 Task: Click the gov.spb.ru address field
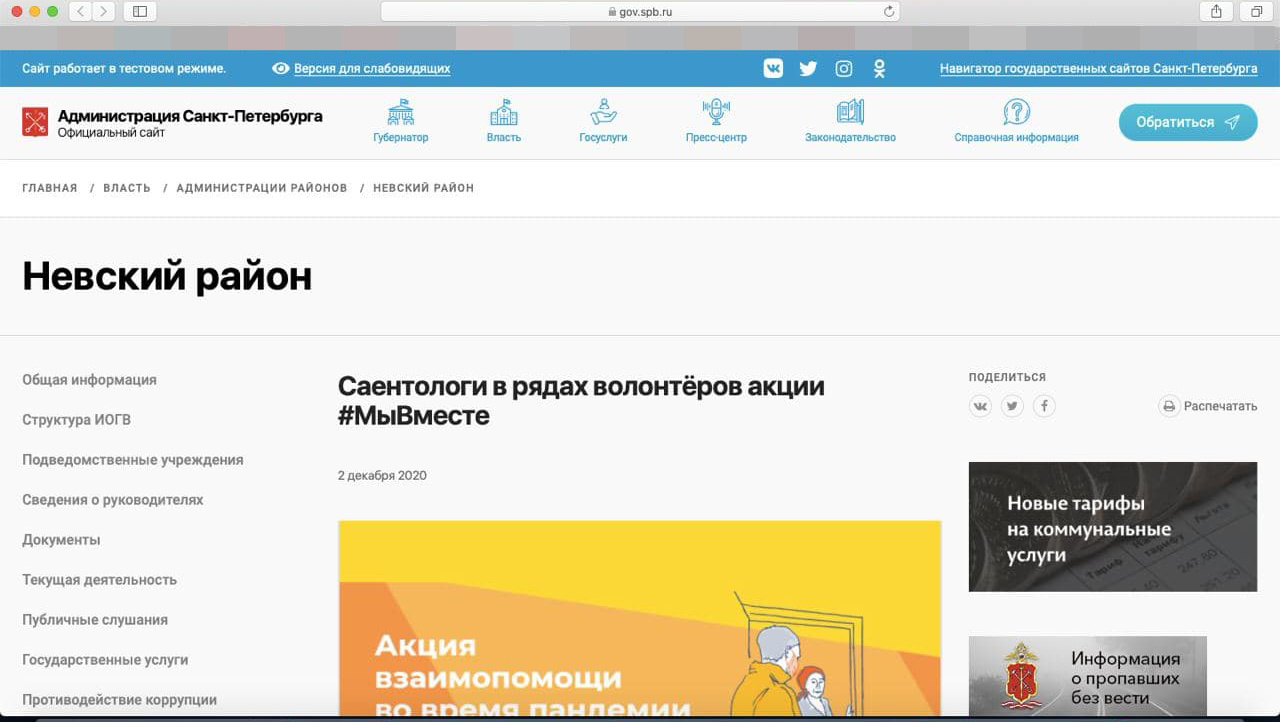tap(640, 12)
